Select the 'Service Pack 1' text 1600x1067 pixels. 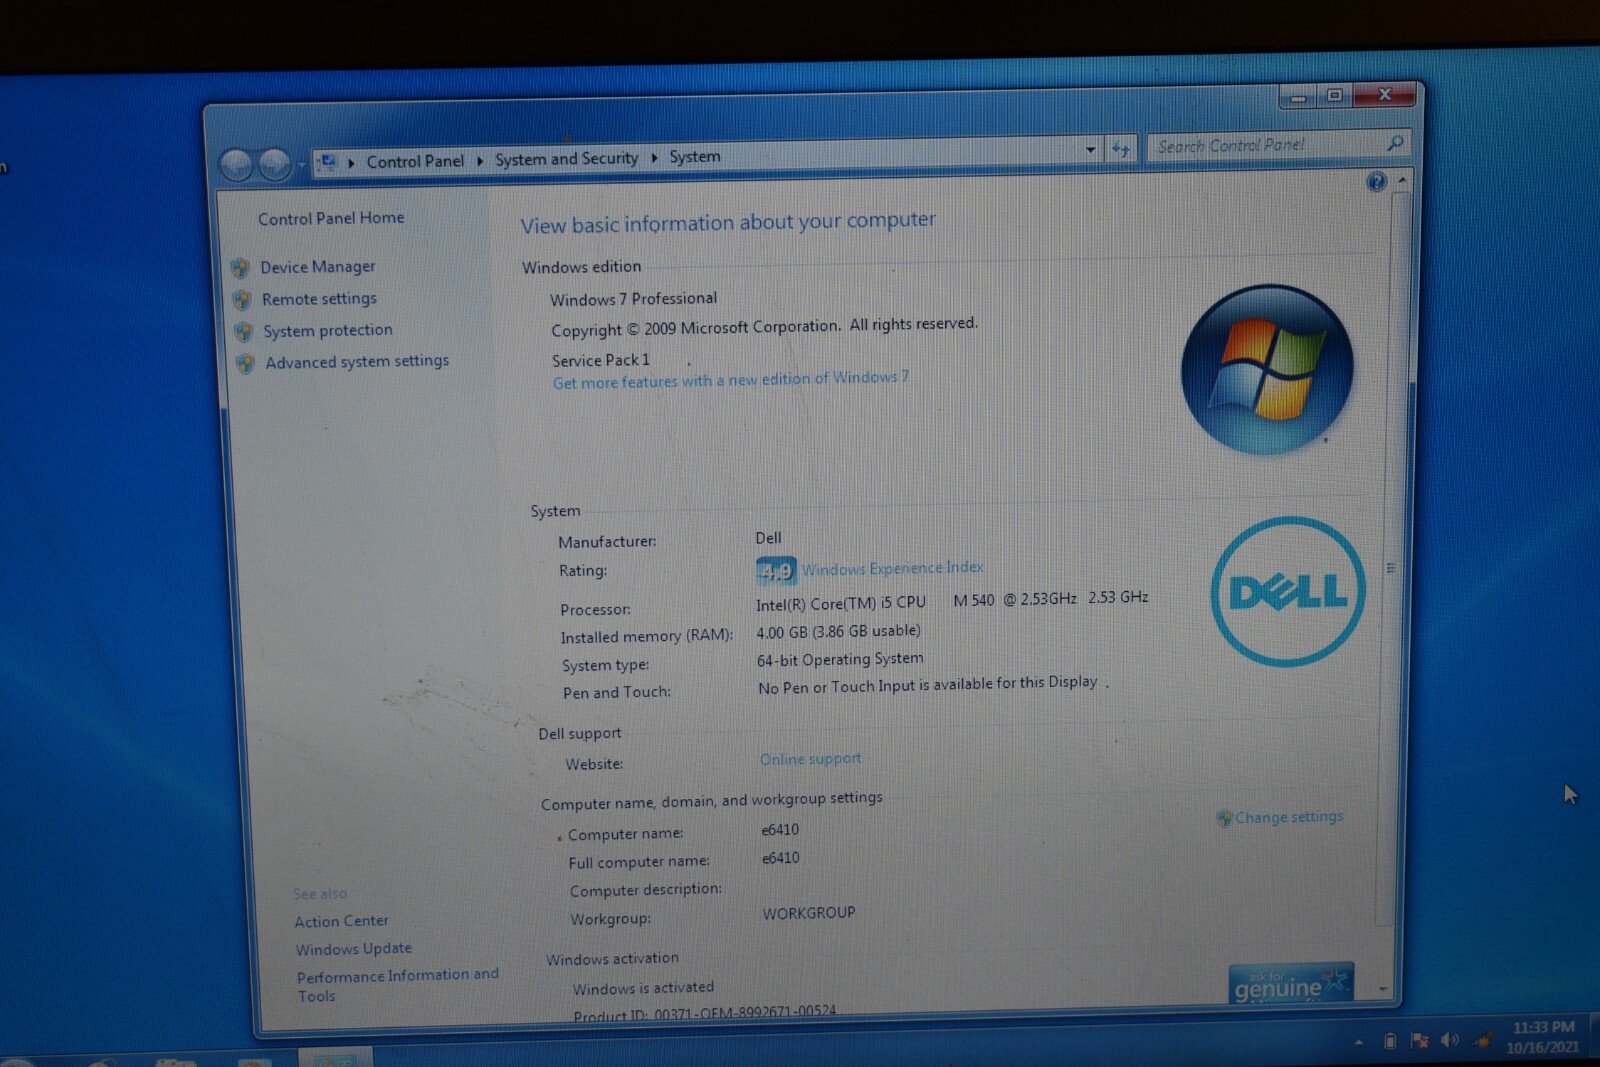point(600,360)
